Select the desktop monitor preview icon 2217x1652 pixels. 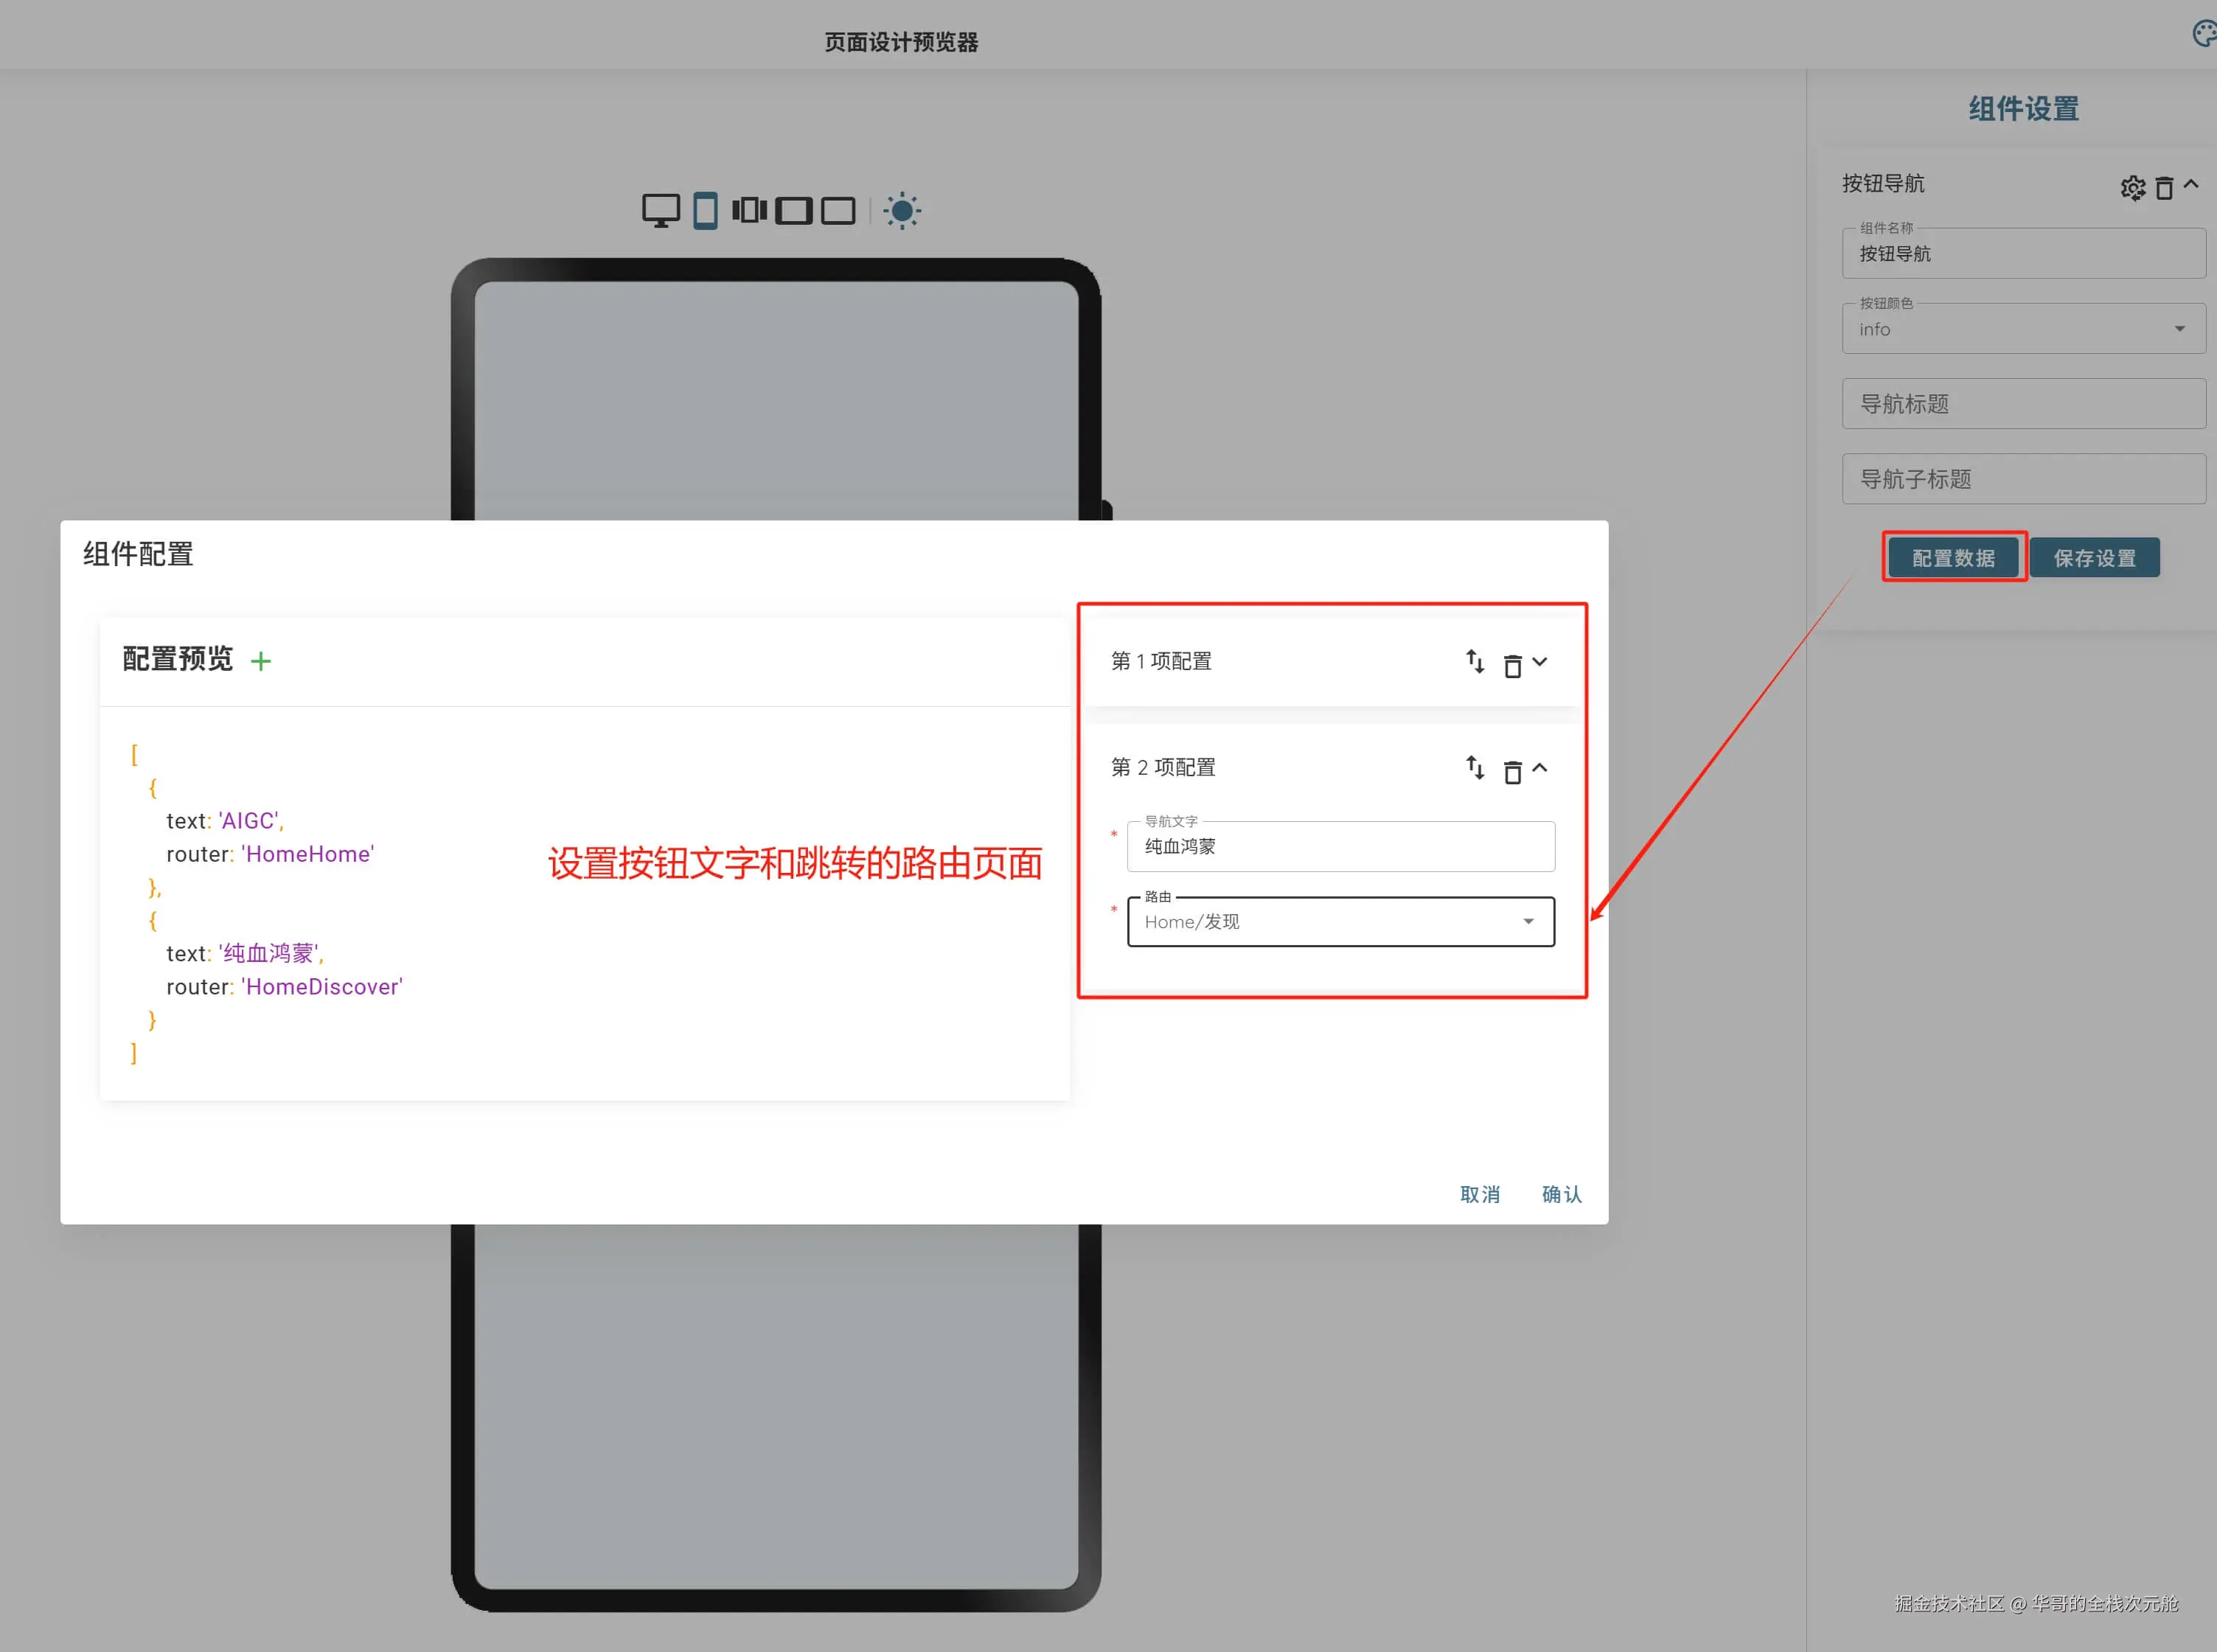click(x=660, y=211)
